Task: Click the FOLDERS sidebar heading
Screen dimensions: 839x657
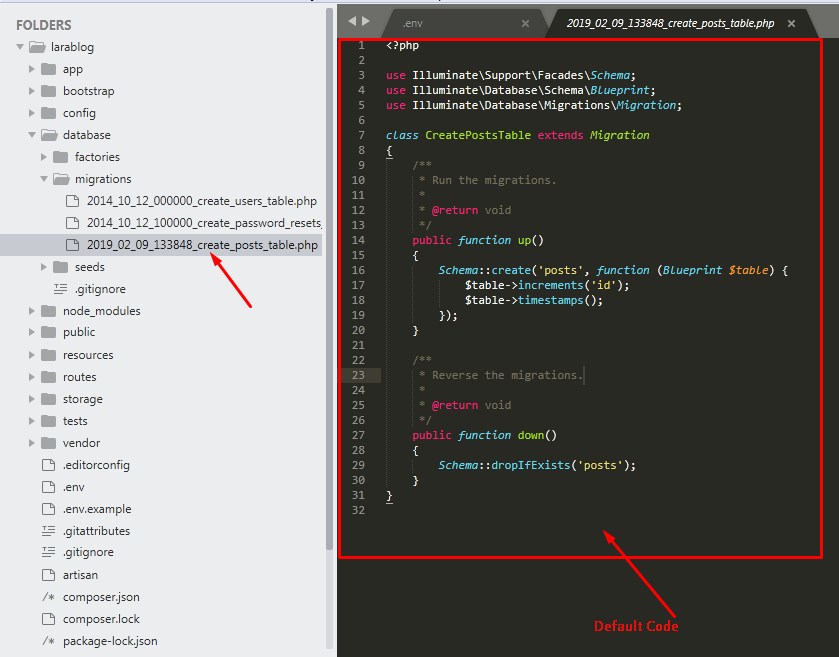Action: coord(43,25)
